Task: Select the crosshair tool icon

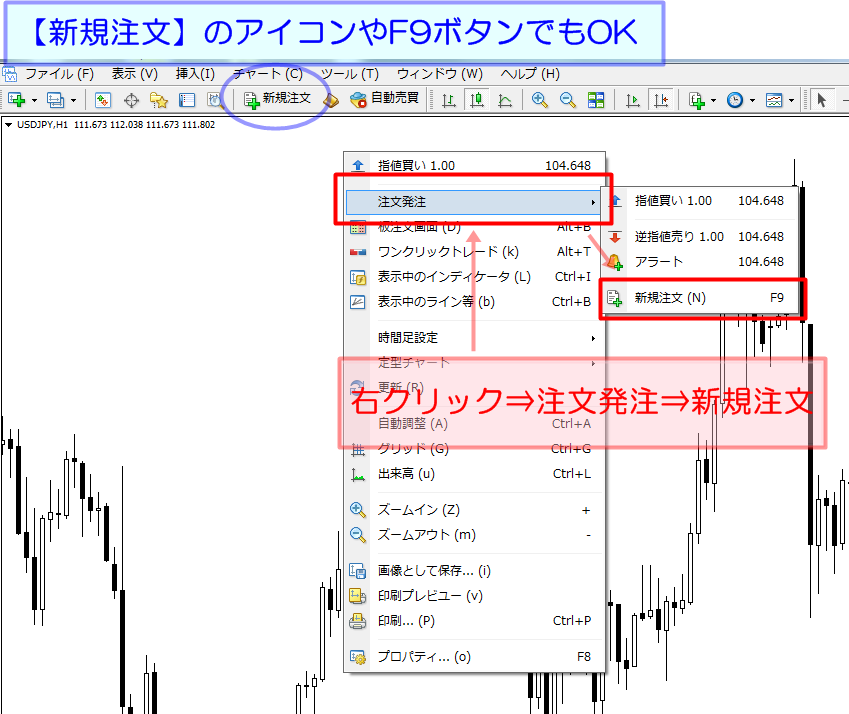Action: pos(131,100)
